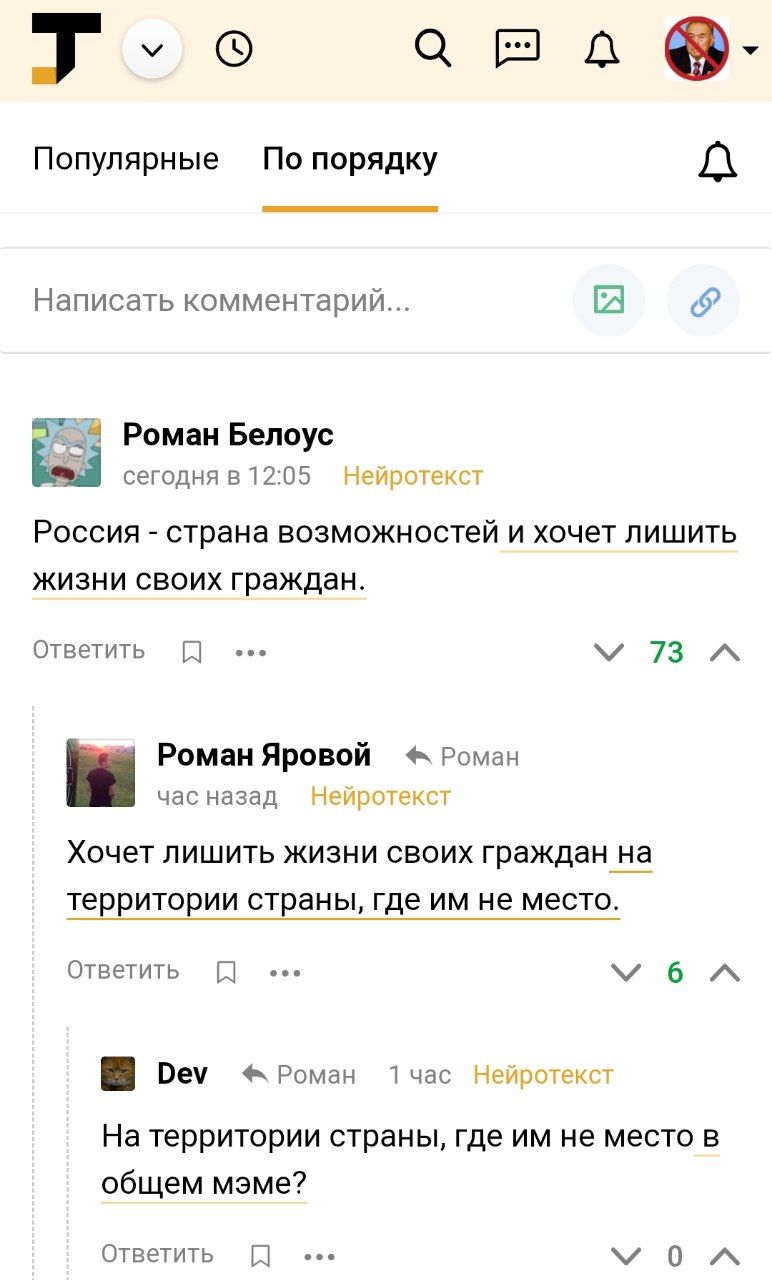The image size is (772, 1280).
Task: Bookmark Роман Белоус's comment
Action: click(192, 652)
